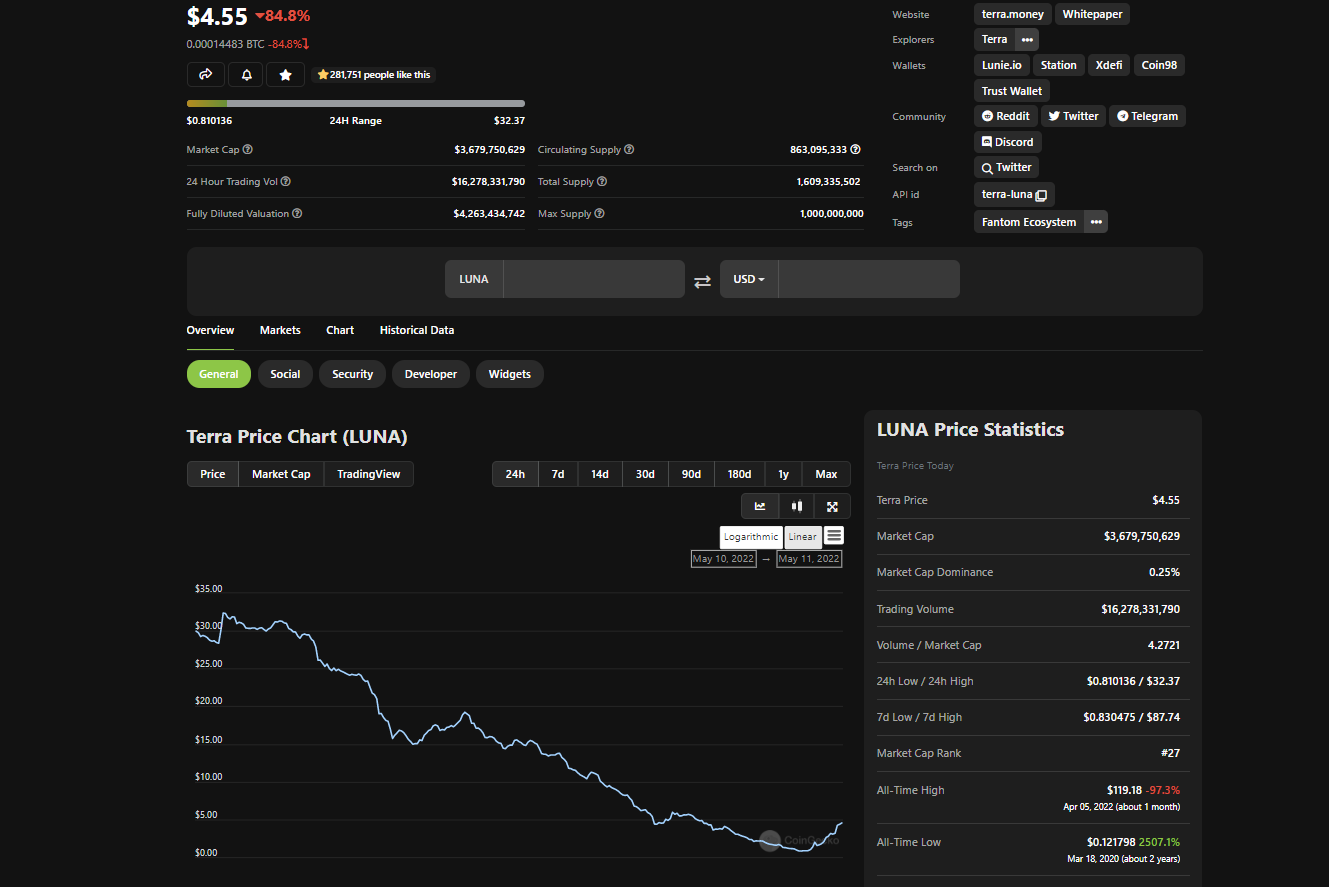Expand the chart to fullscreen

[x=832, y=506]
